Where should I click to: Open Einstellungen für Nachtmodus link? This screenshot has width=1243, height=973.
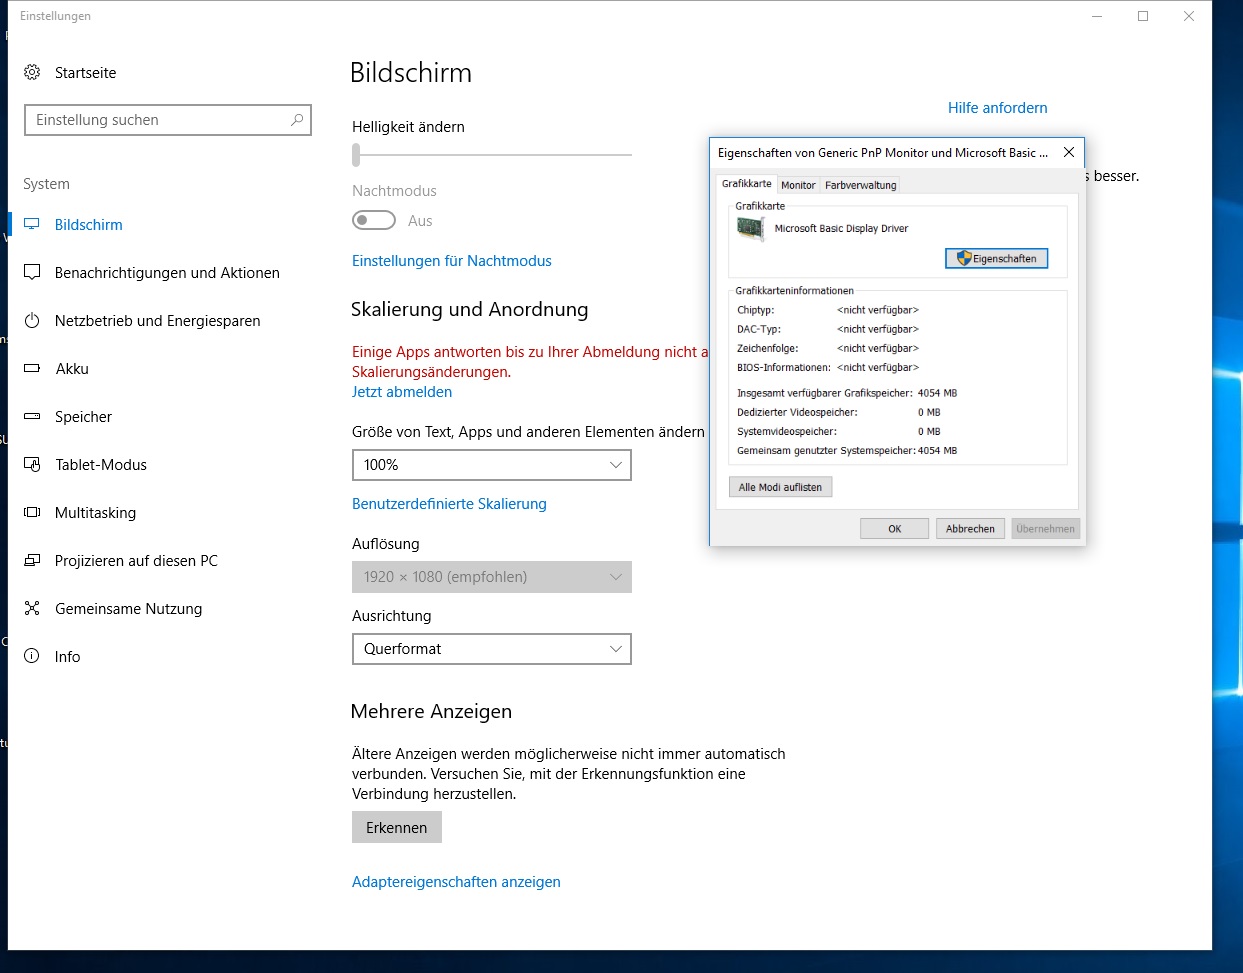coord(452,261)
